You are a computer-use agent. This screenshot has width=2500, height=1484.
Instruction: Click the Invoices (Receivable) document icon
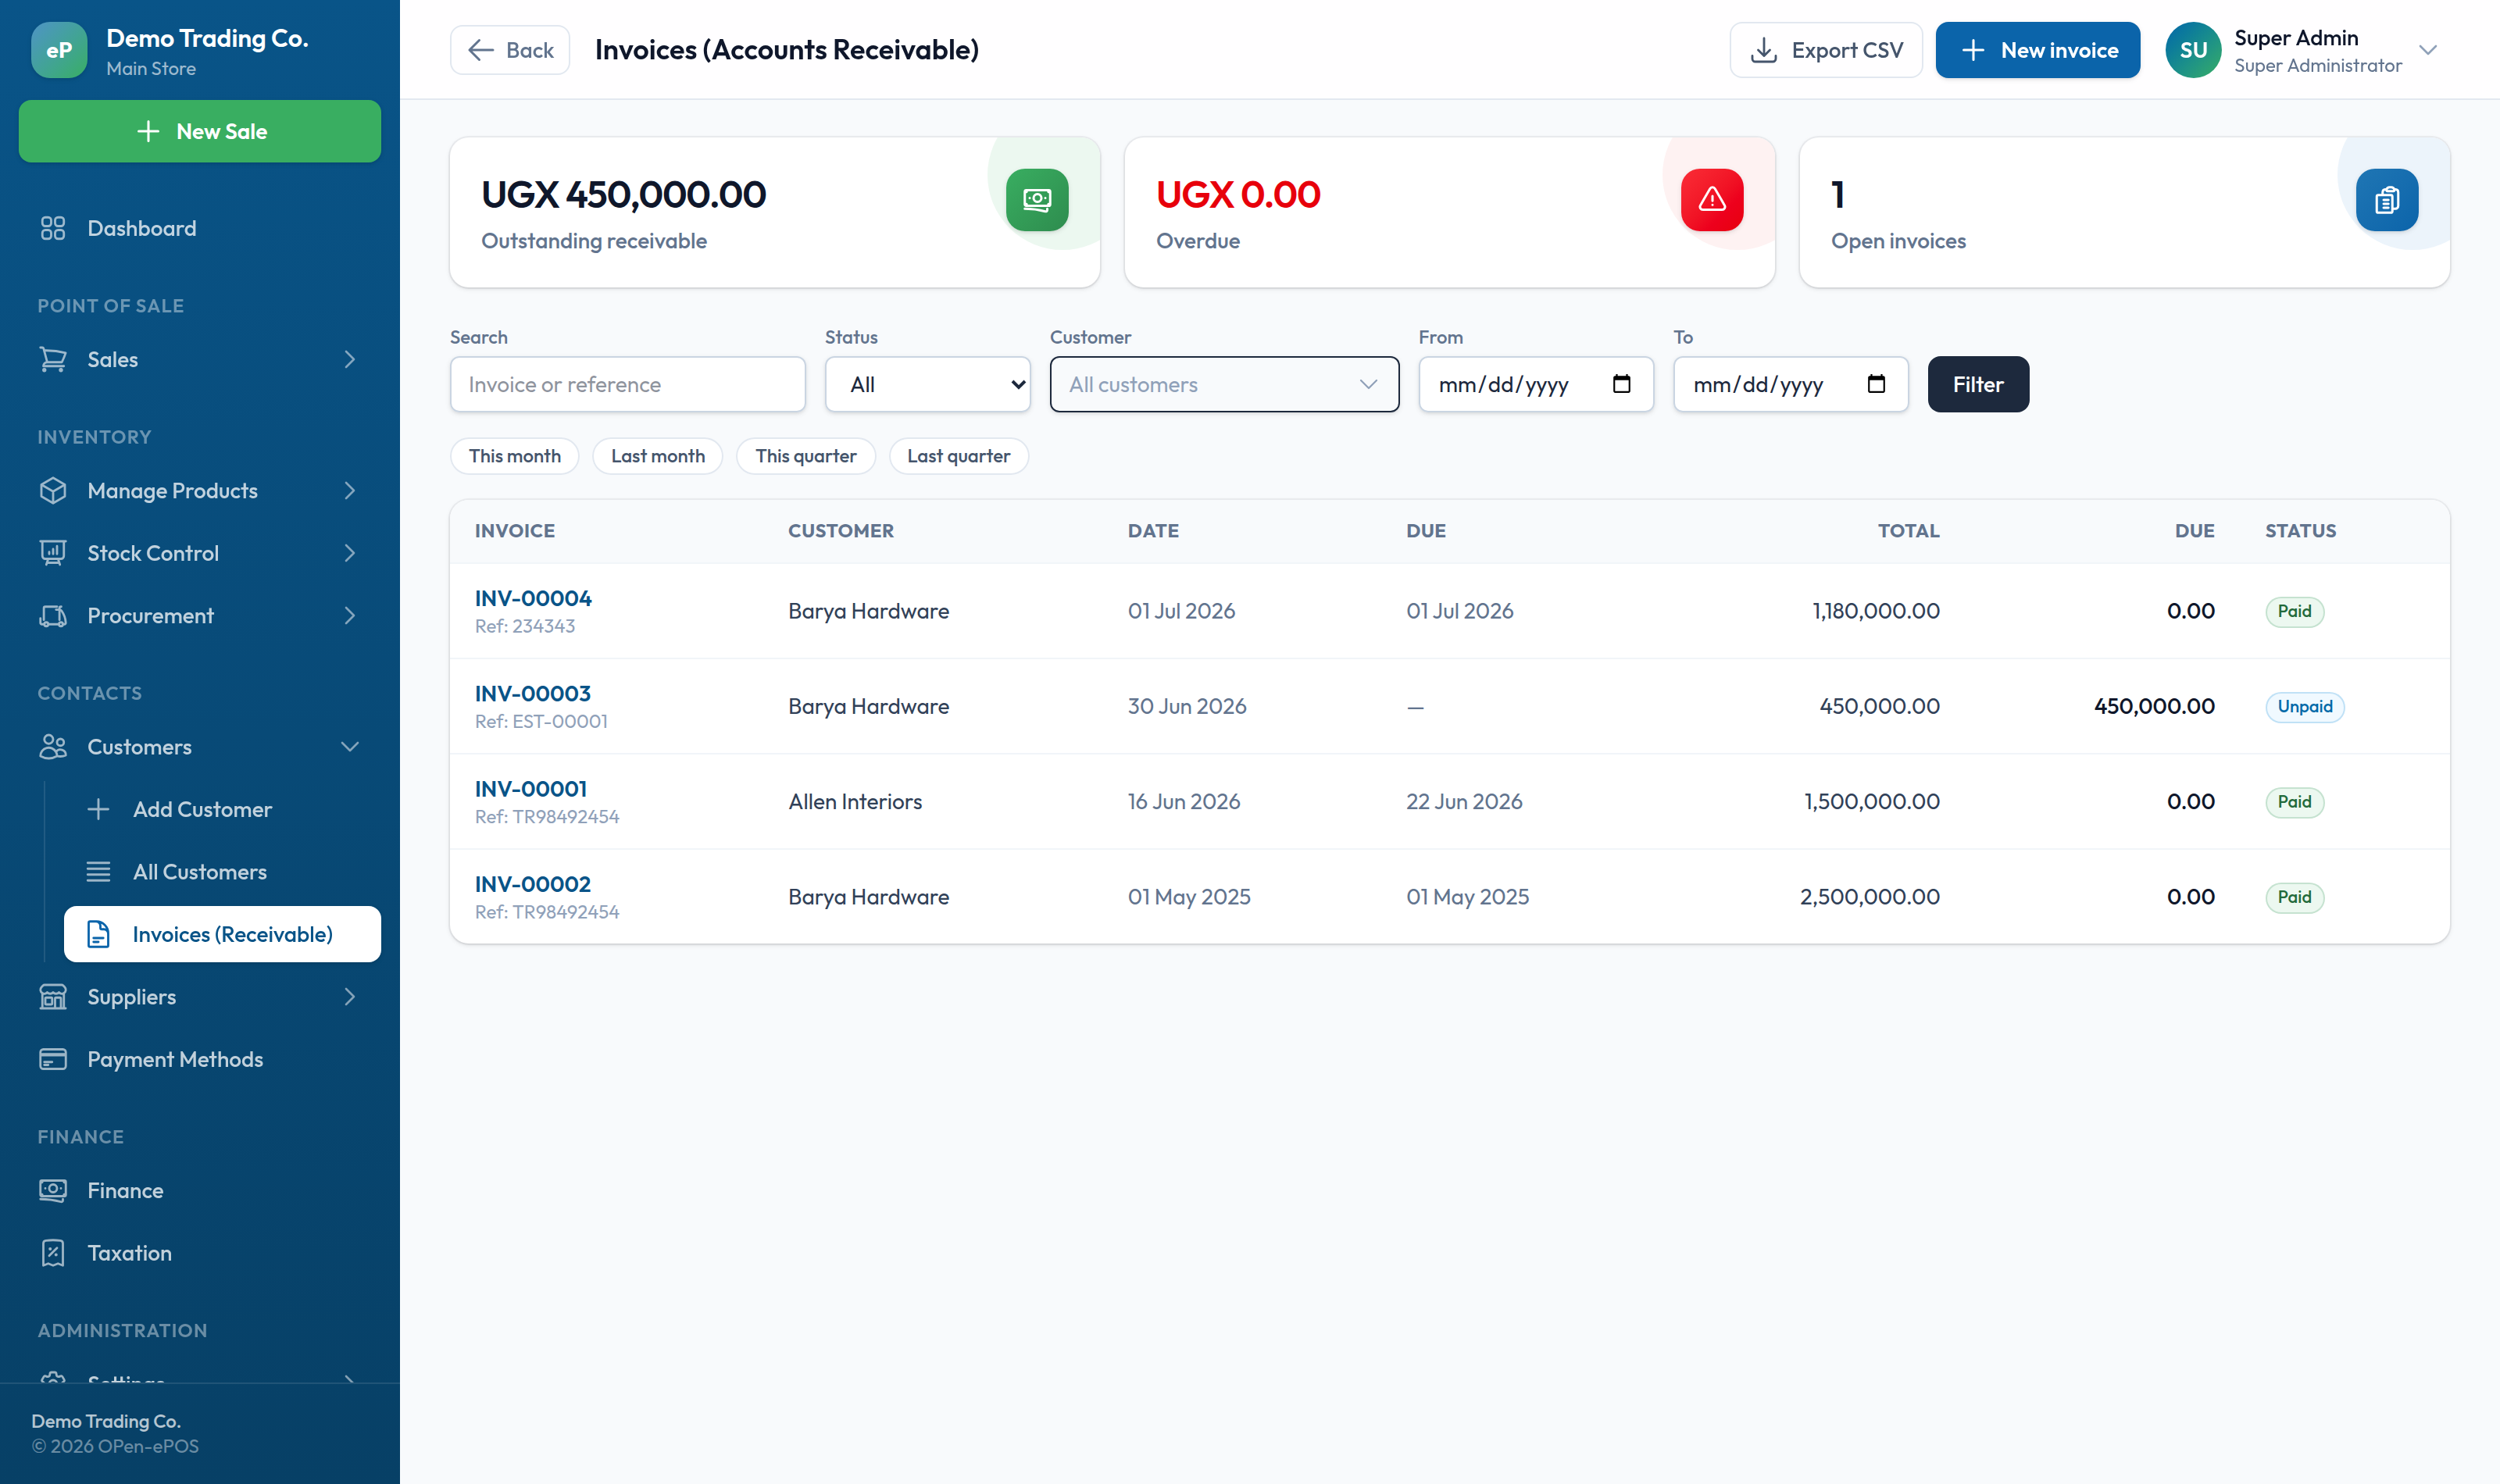pos(98,934)
